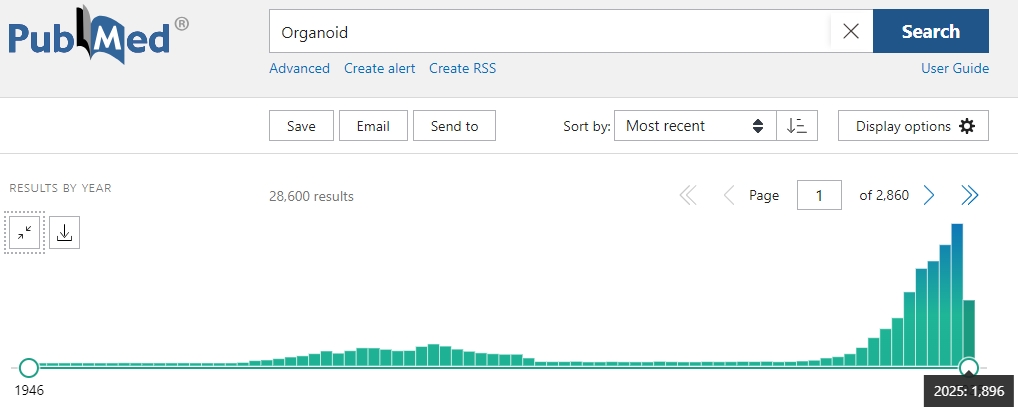Click the Search button
The image size is (1018, 411).
pyautogui.click(x=930, y=31)
